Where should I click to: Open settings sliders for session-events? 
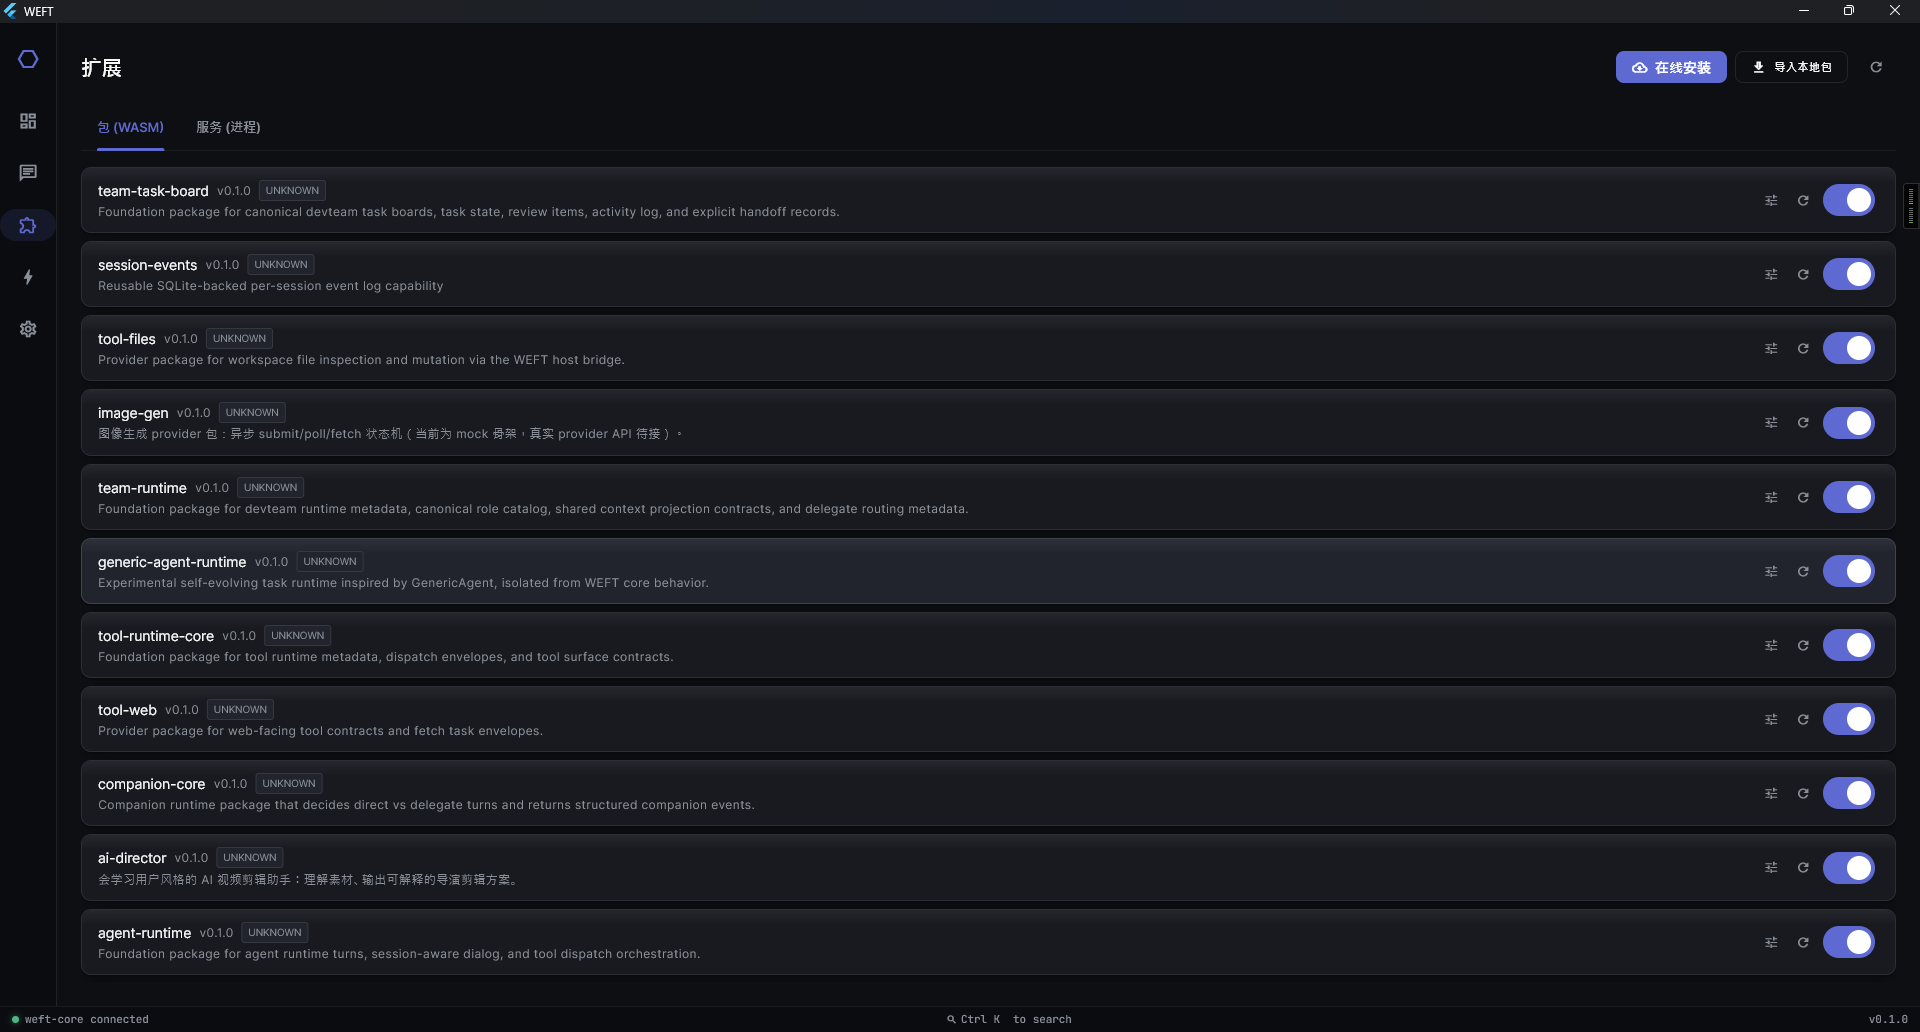(1771, 274)
